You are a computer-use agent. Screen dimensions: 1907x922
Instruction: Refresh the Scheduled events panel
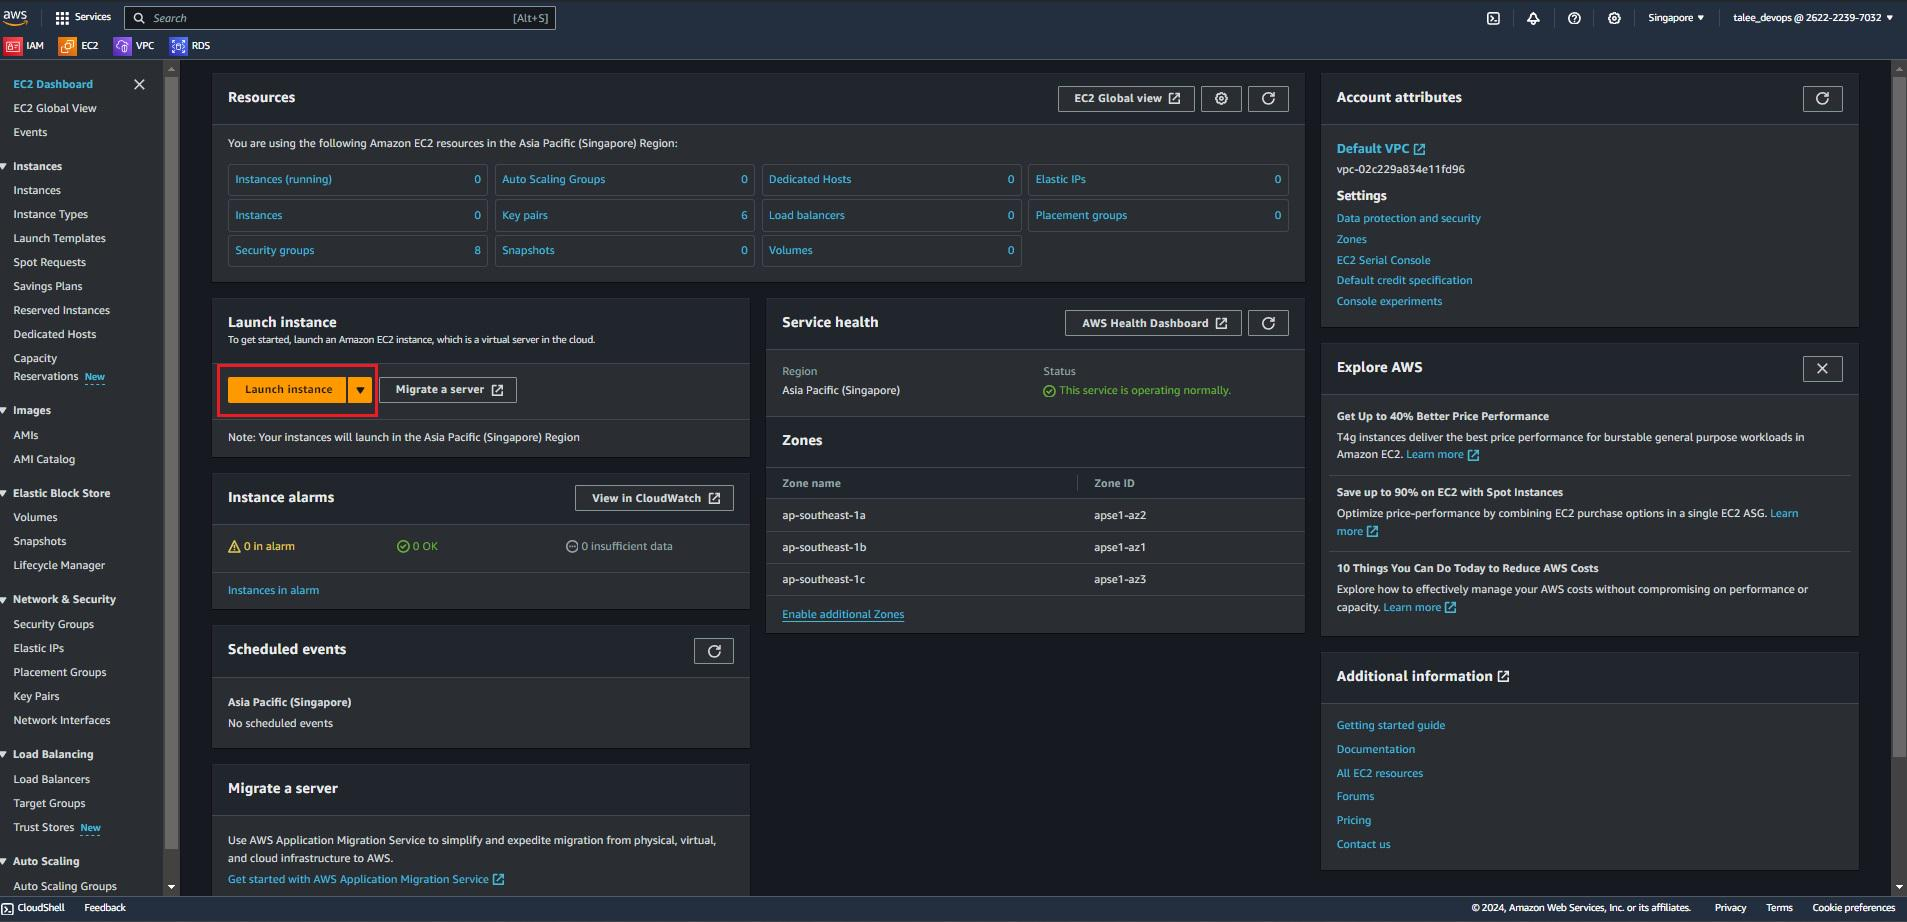pyautogui.click(x=714, y=651)
